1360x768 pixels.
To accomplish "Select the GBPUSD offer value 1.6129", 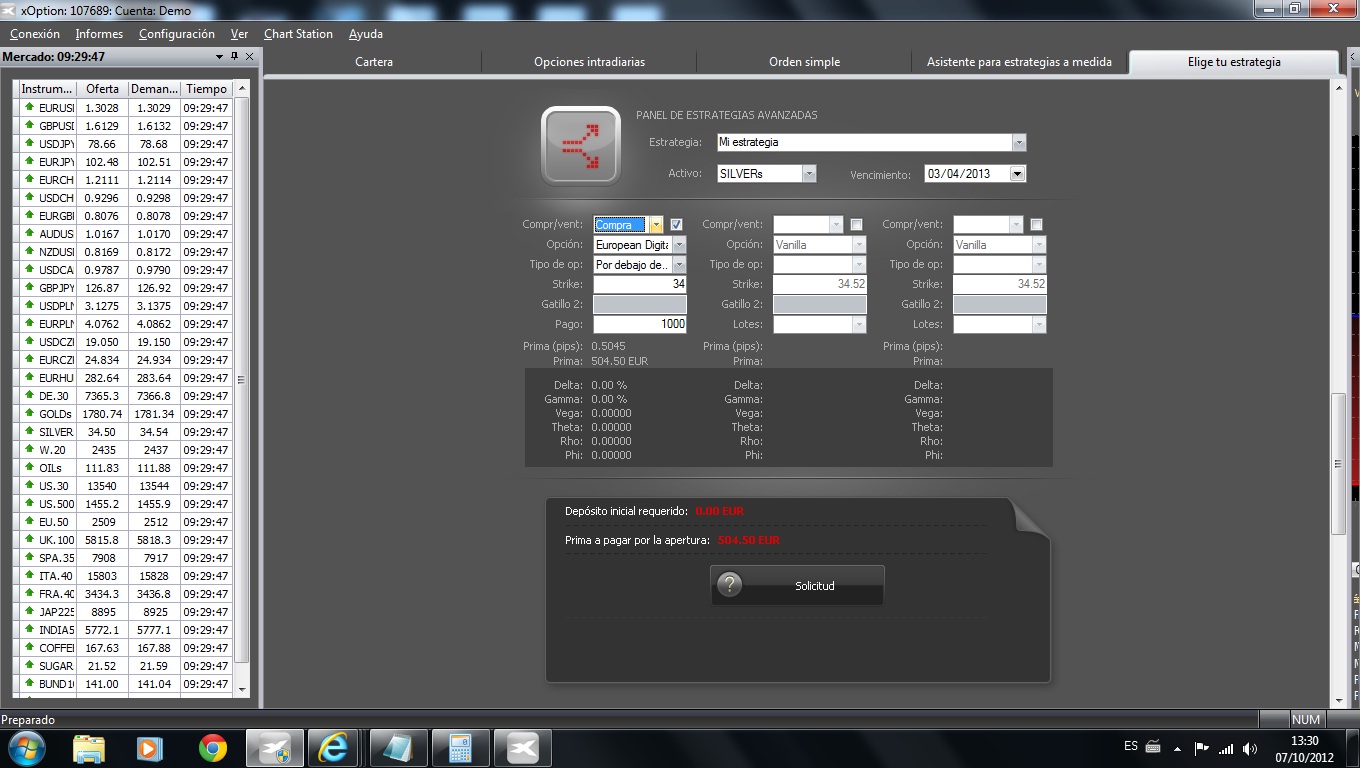I will [102, 126].
